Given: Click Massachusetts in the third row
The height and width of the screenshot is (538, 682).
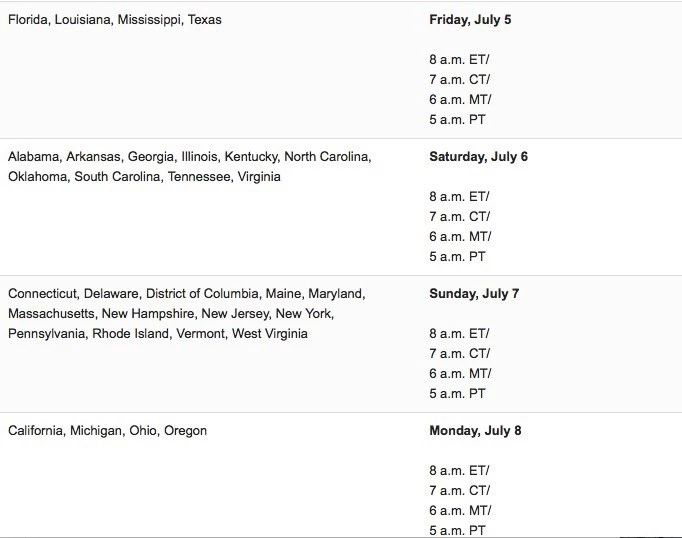Looking at the screenshot, I should (x=51, y=314).
